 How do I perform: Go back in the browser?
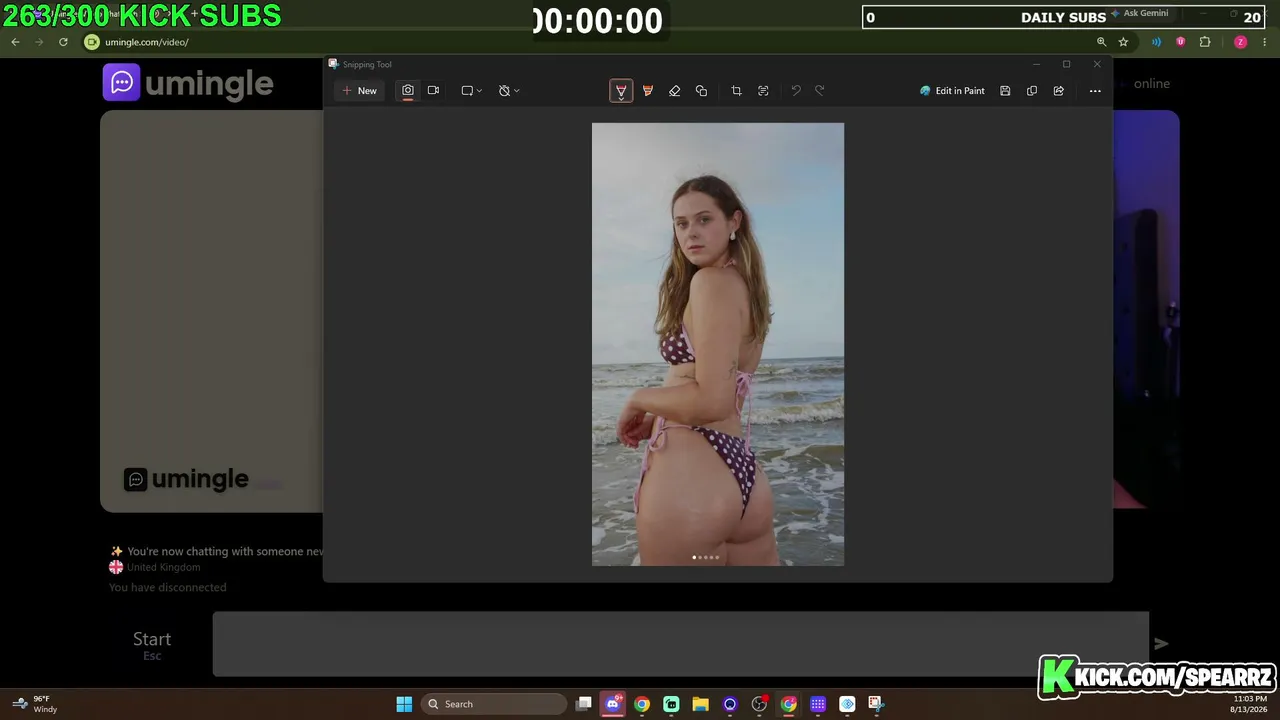pyautogui.click(x=15, y=42)
